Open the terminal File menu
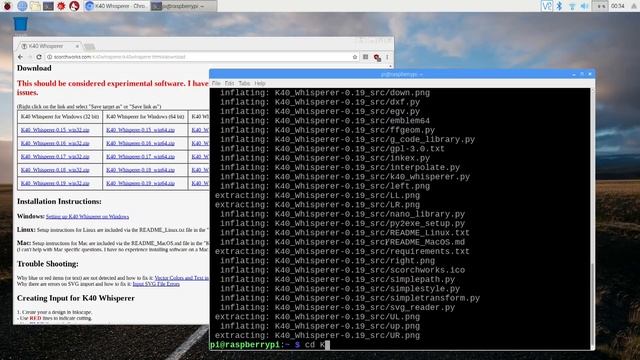The width and height of the screenshot is (640, 360). [x=216, y=83]
